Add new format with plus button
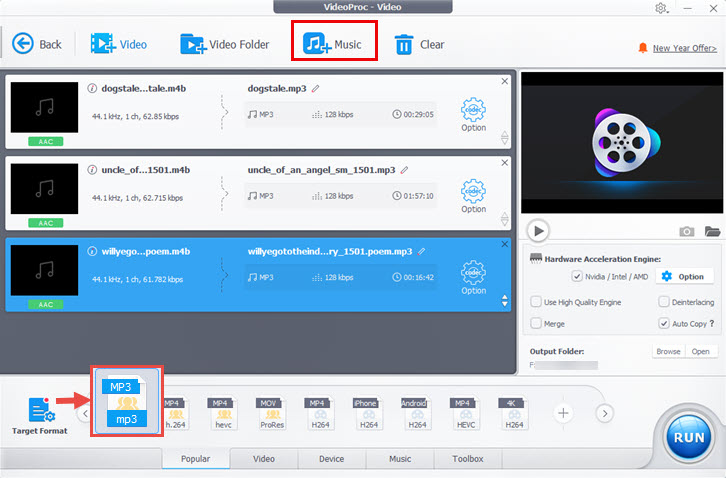The height and width of the screenshot is (478, 726). click(563, 413)
